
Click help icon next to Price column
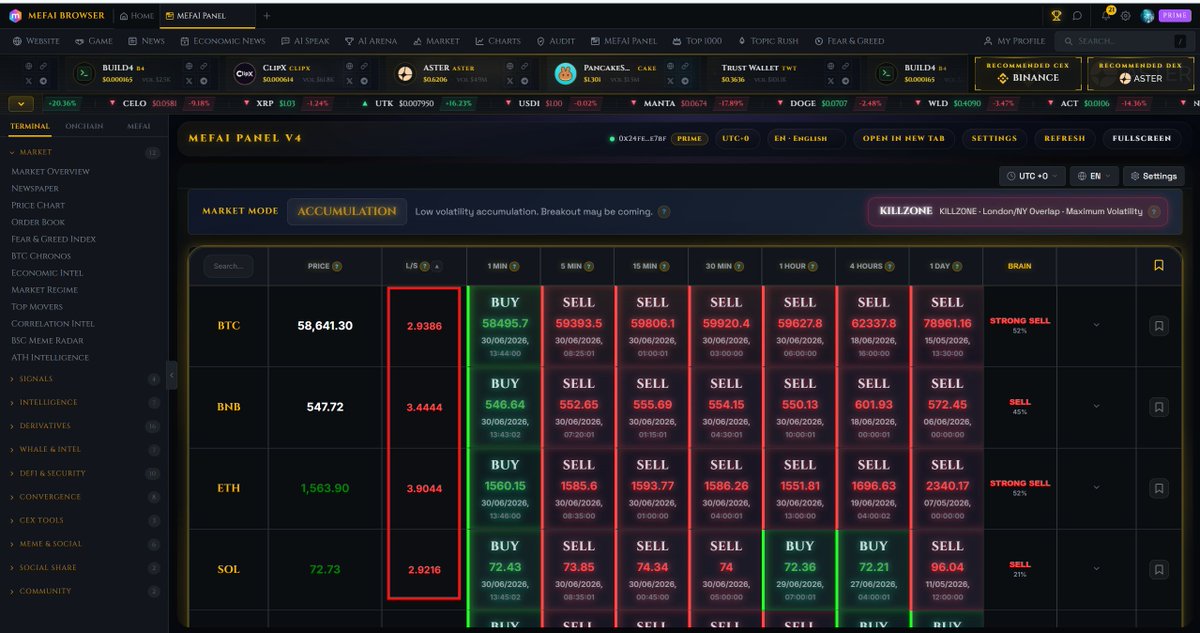[x=337, y=267]
